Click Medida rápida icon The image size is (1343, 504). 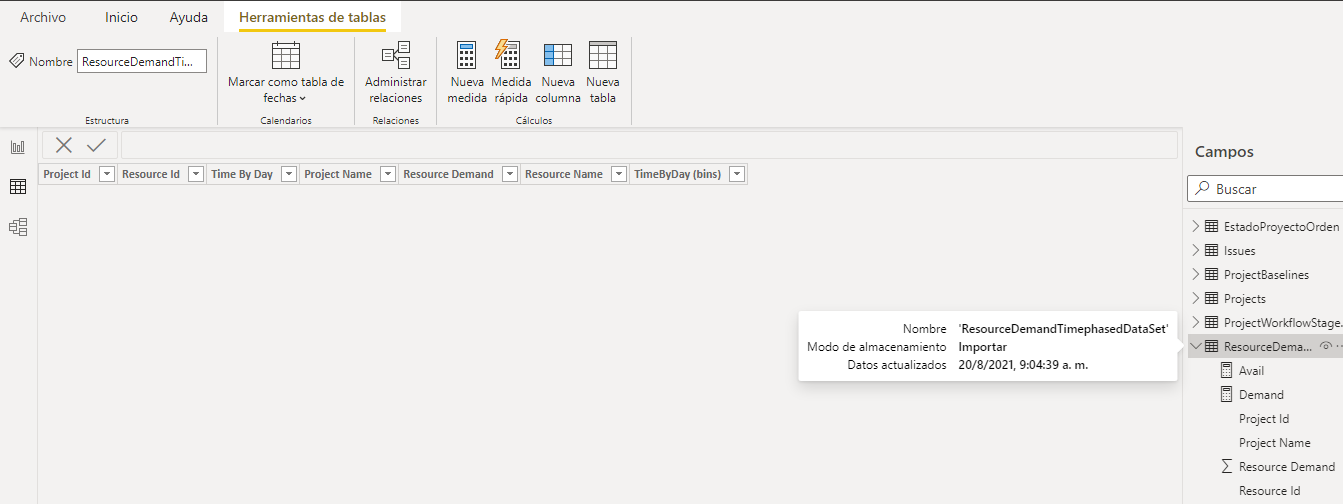pos(508,55)
